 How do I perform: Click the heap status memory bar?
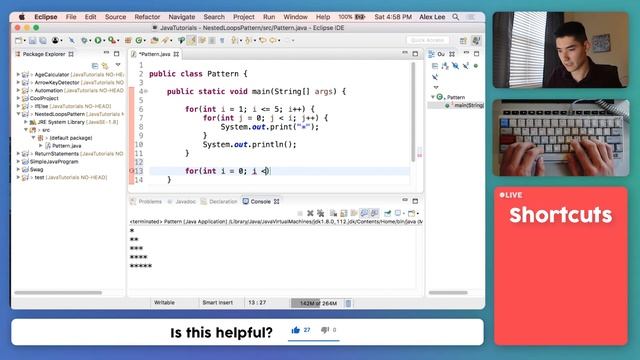pos(318,303)
